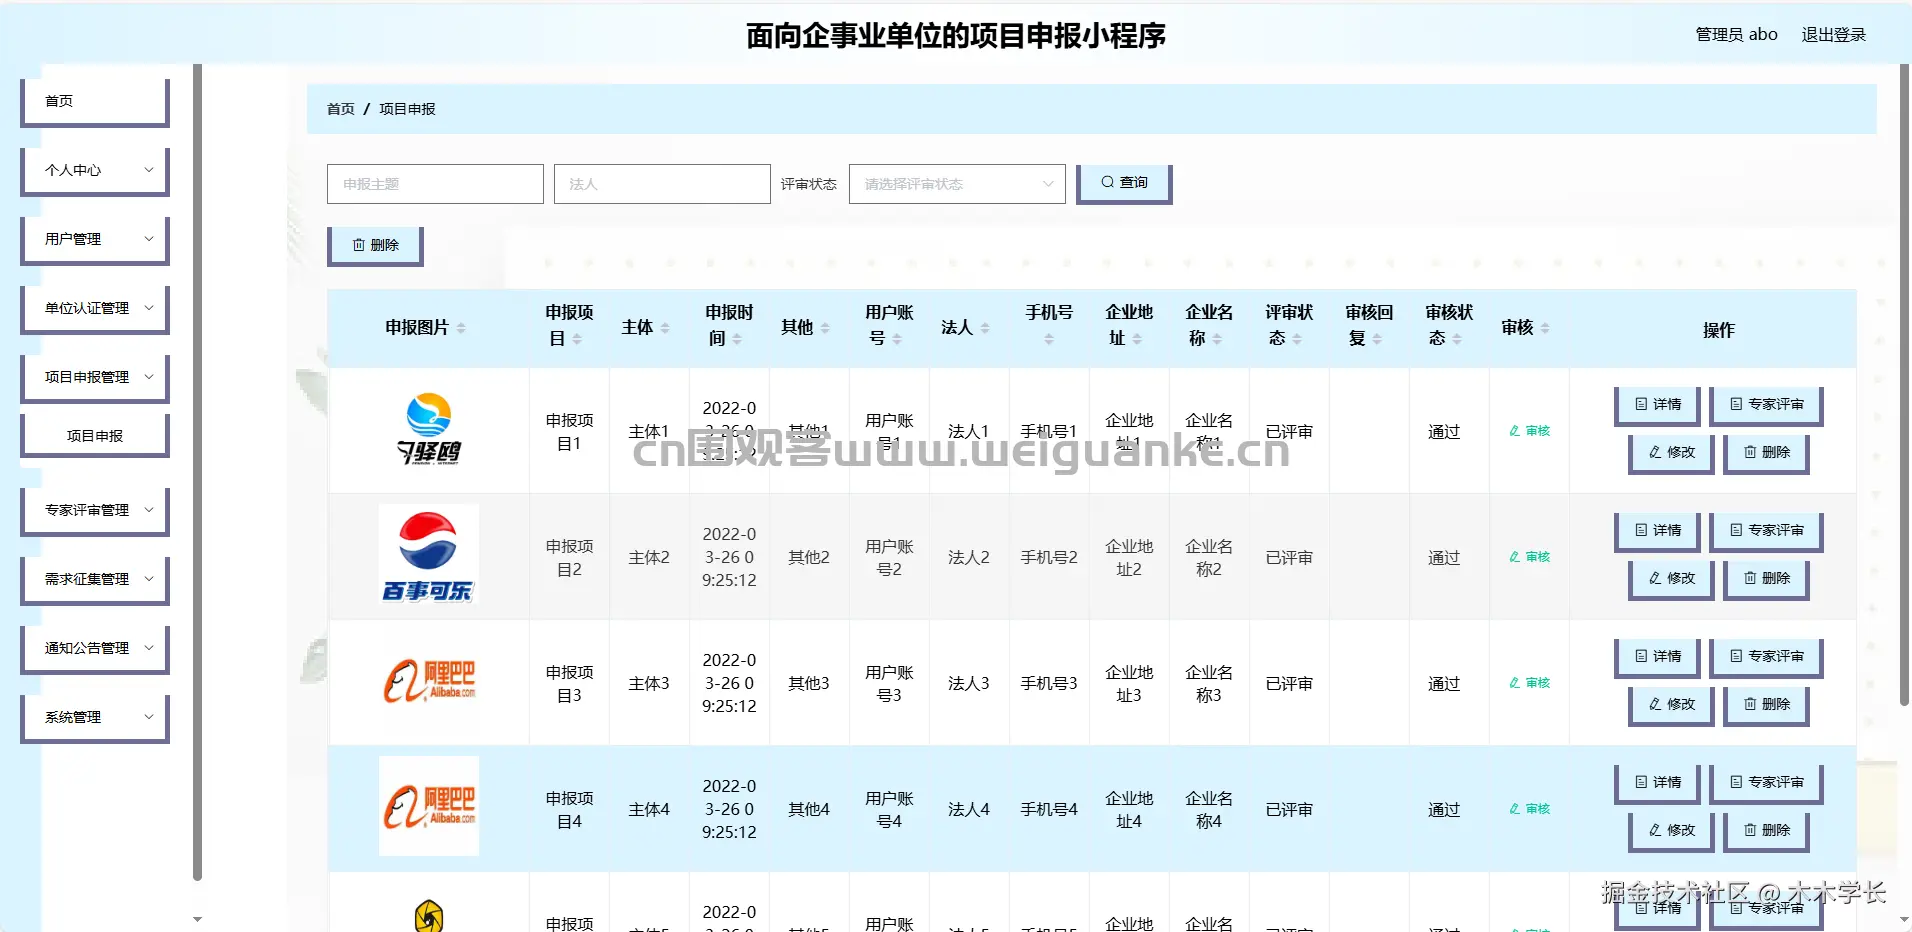Sort by 审核 column sort arrows

(1545, 328)
